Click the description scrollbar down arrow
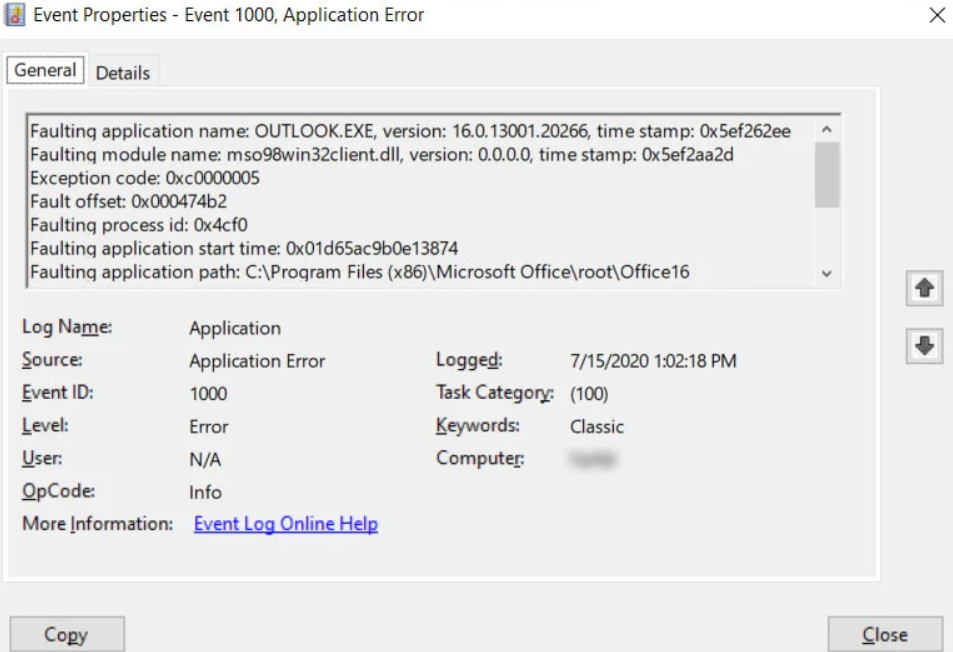This screenshot has height=652, width=953. tap(827, 273)
